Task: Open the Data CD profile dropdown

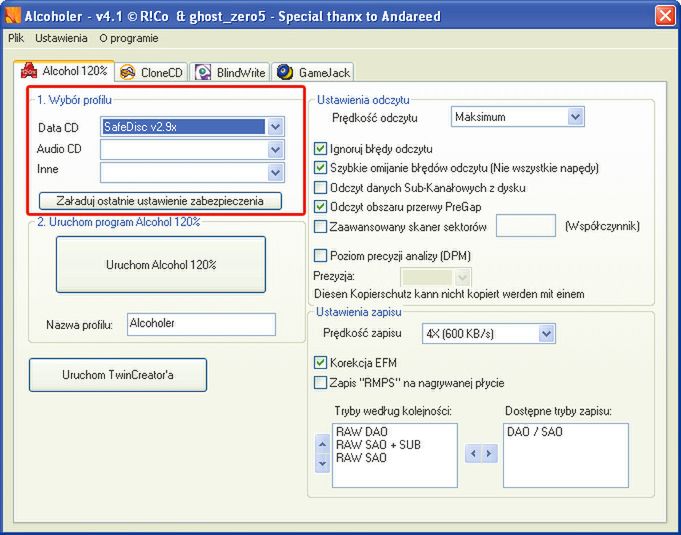Action: pyautogui.click(x=275, y=127)
